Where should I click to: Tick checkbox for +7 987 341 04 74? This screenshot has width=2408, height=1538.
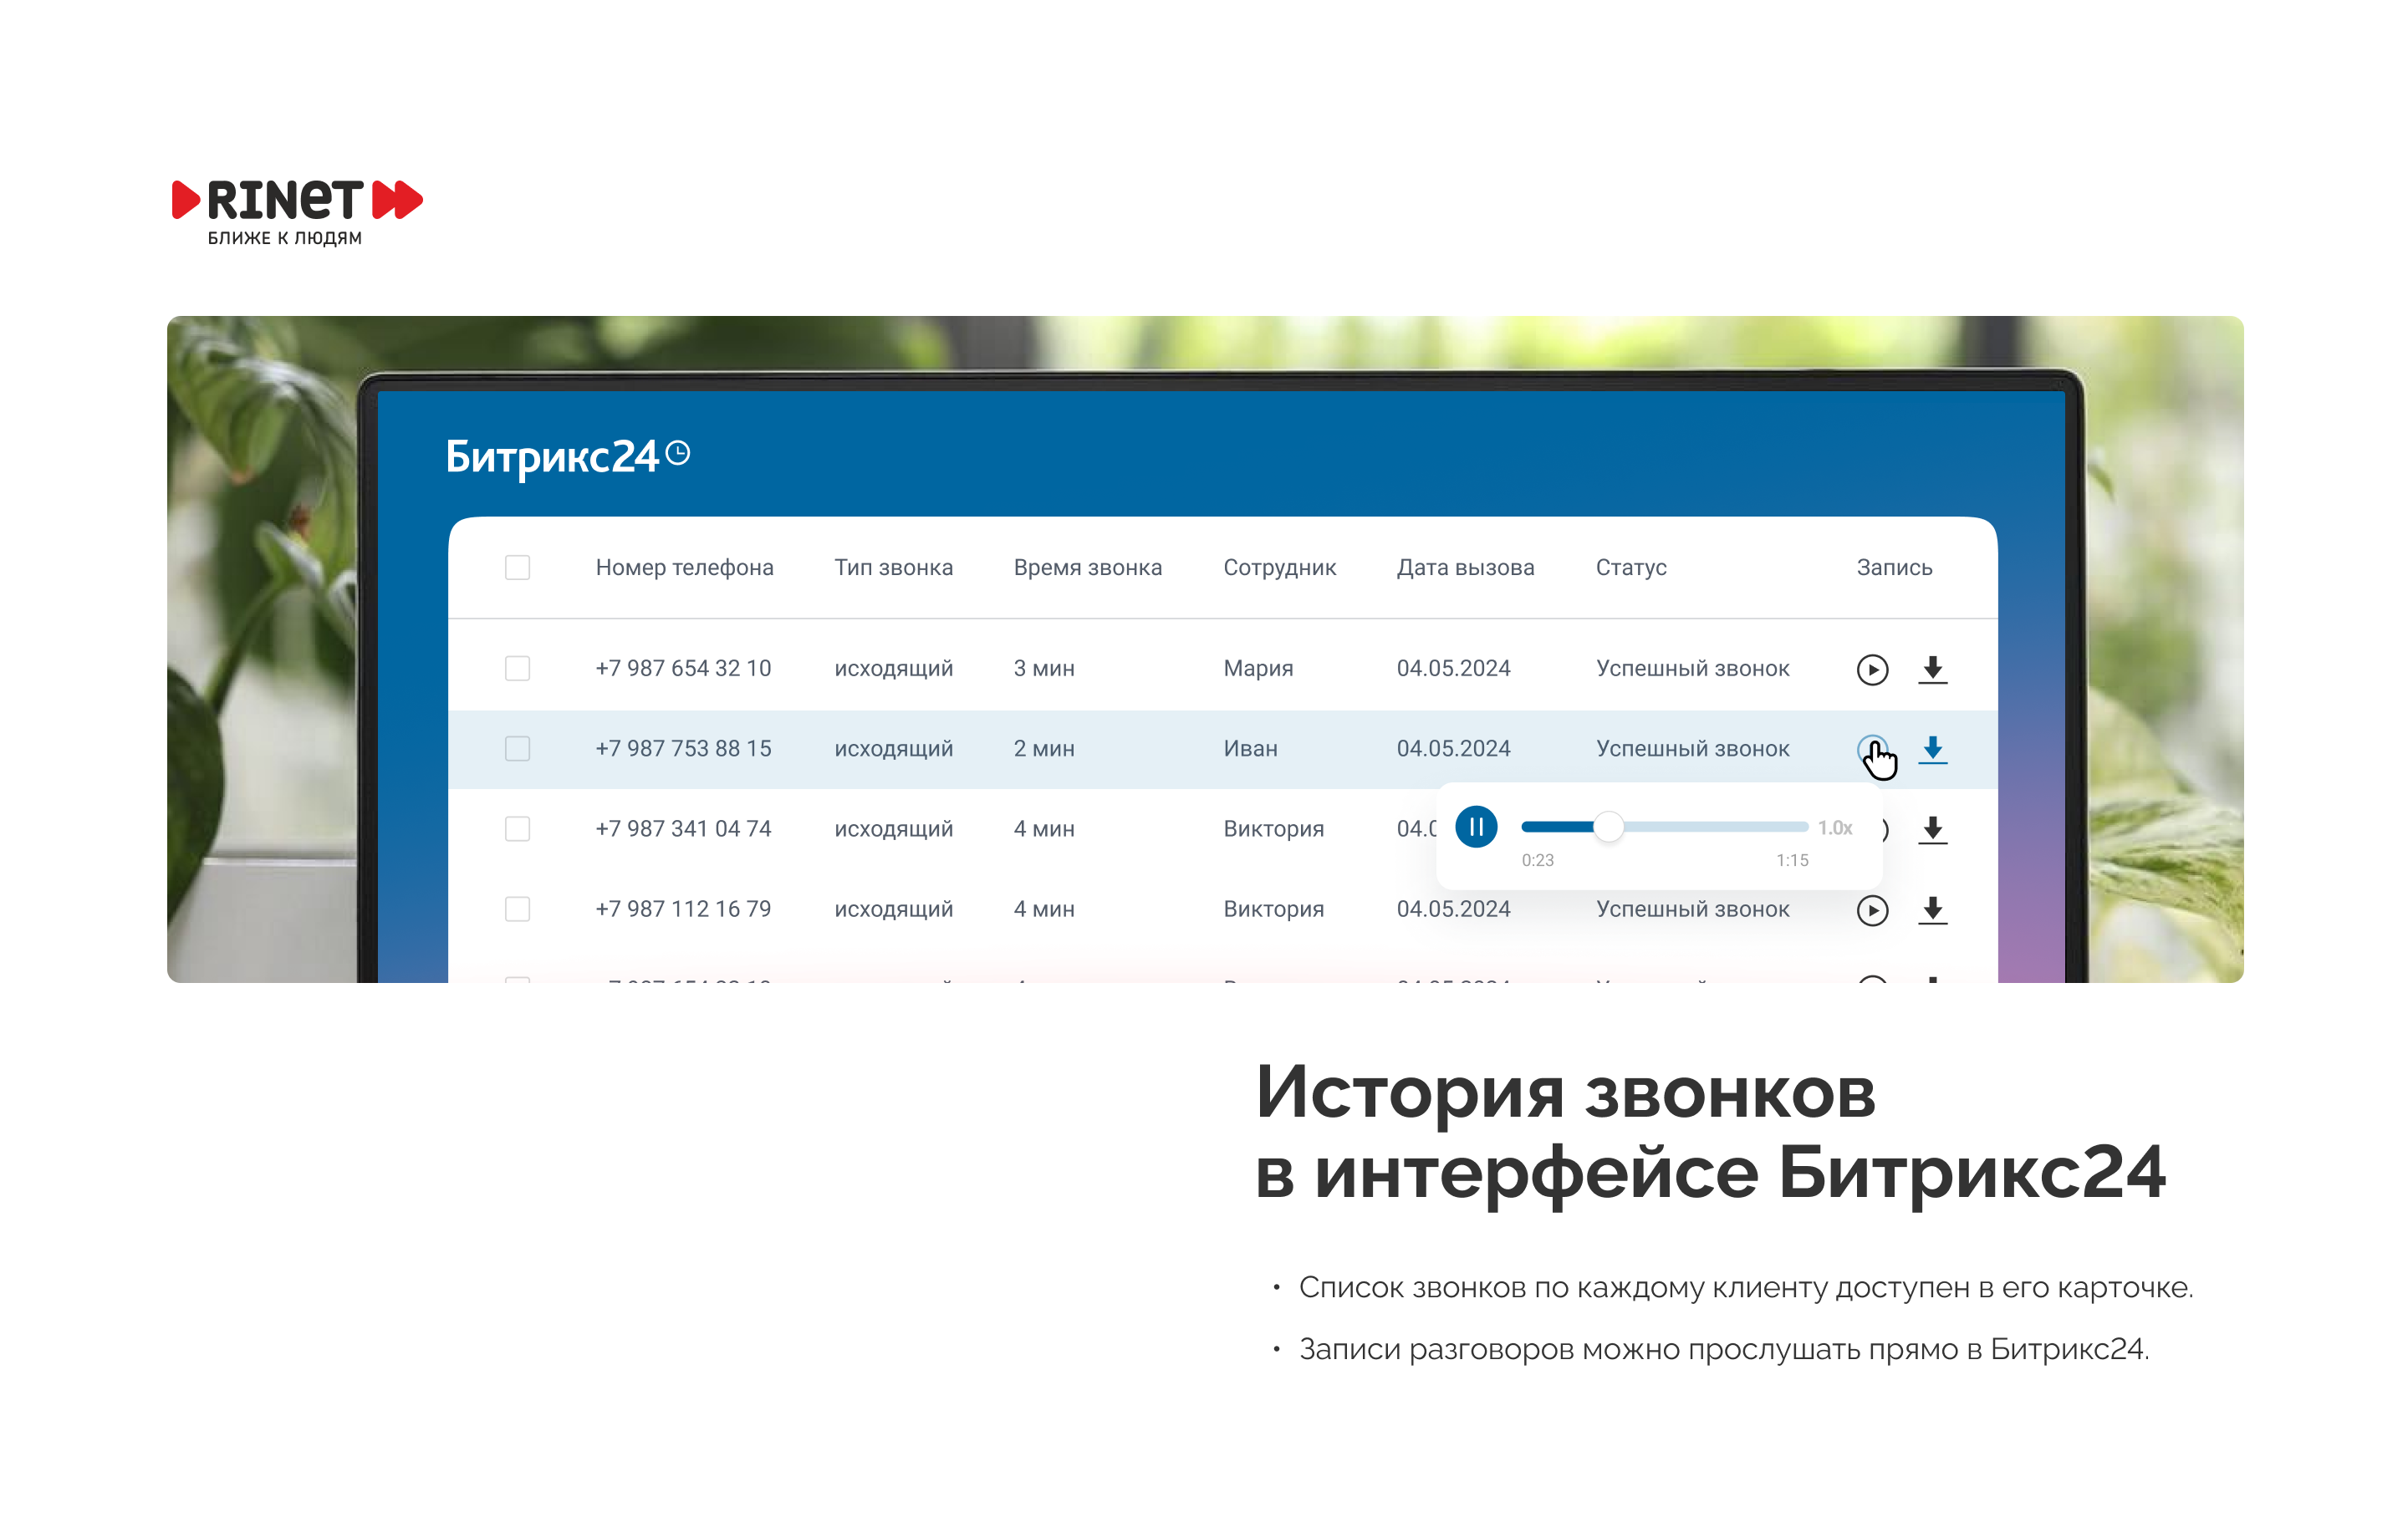tap(517, 829)
